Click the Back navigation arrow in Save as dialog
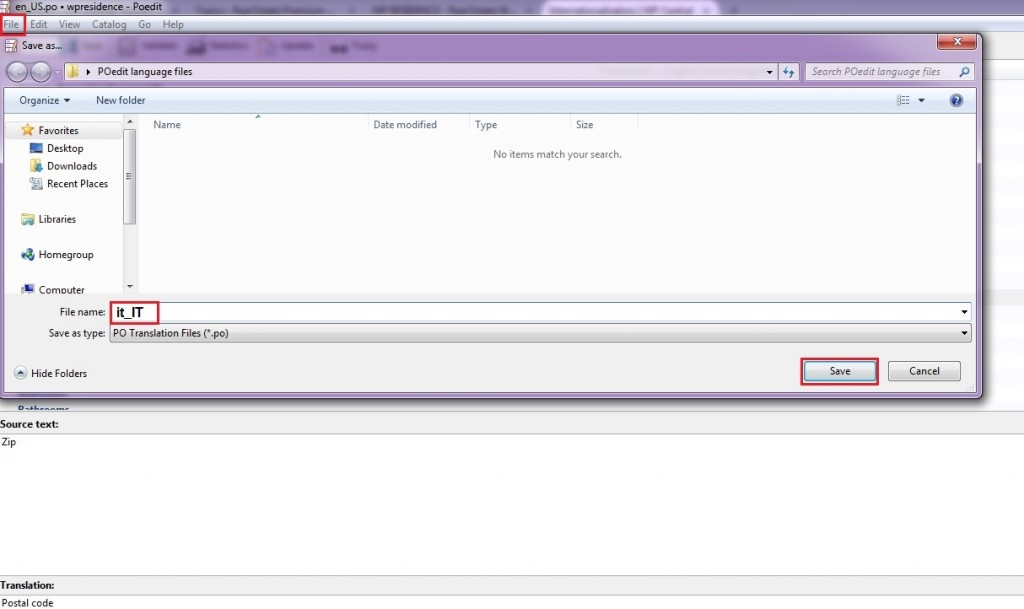The width and height of the screenshot is (1024, 609). click(17, 72)
